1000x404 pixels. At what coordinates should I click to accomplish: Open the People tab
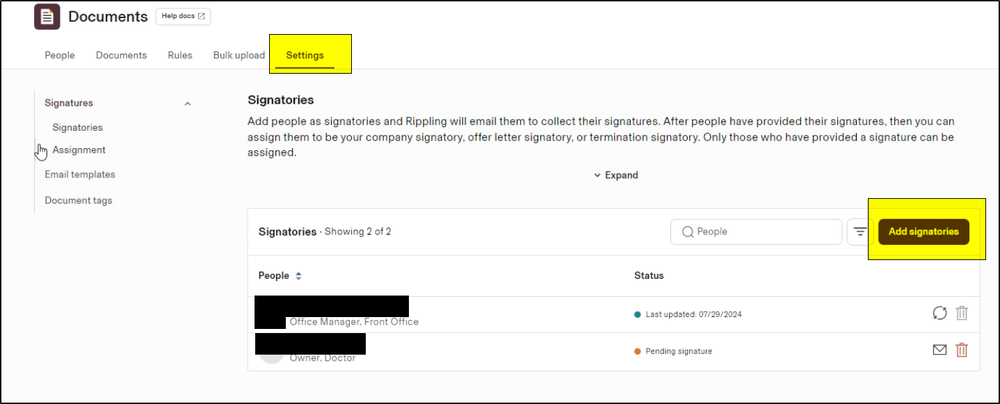coord(60,55)
